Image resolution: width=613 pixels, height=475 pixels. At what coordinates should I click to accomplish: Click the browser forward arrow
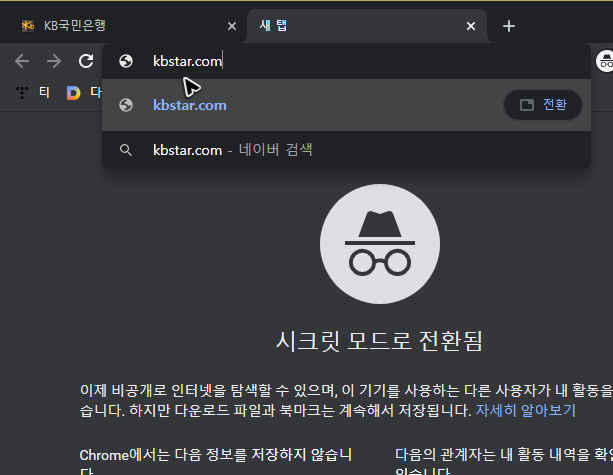[x=54, y=61]
